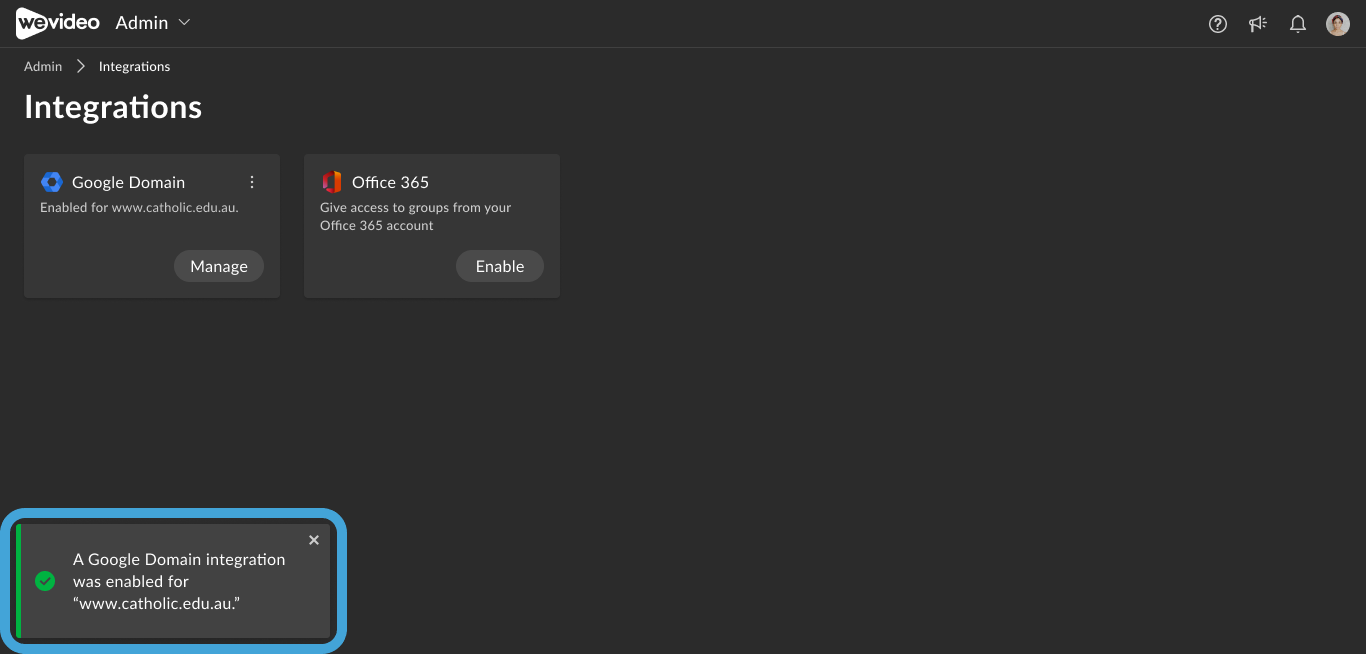Click the Google Domain logo icon
The width and height of the screenshot is (1366, 656).
click(x=51, y=182)
